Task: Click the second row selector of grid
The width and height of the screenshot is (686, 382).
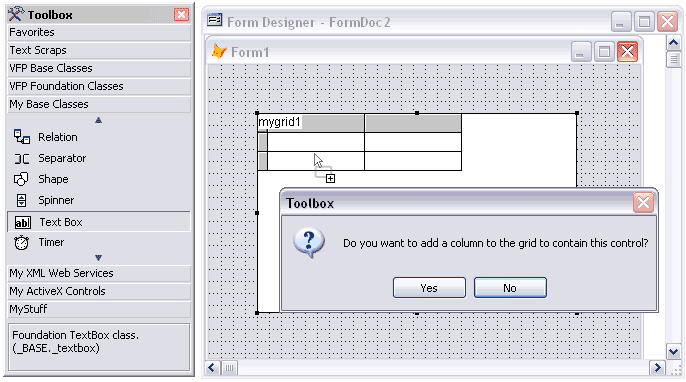Action: pyautogui.click(x=262, y=161)
